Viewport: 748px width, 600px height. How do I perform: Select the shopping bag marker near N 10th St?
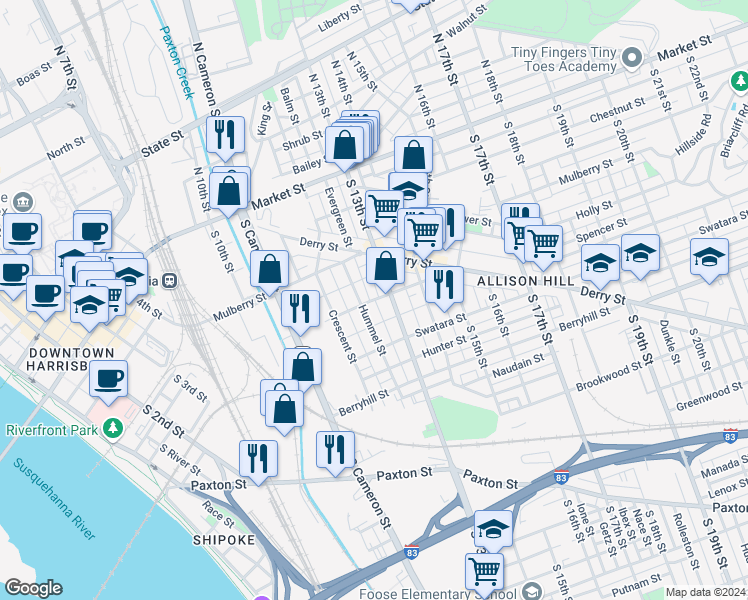(229, 192)
